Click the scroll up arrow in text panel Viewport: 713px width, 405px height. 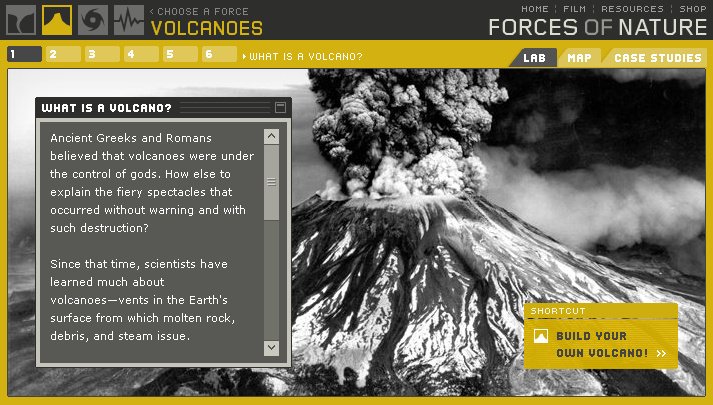pyautogui.click(x=271, y=136)
